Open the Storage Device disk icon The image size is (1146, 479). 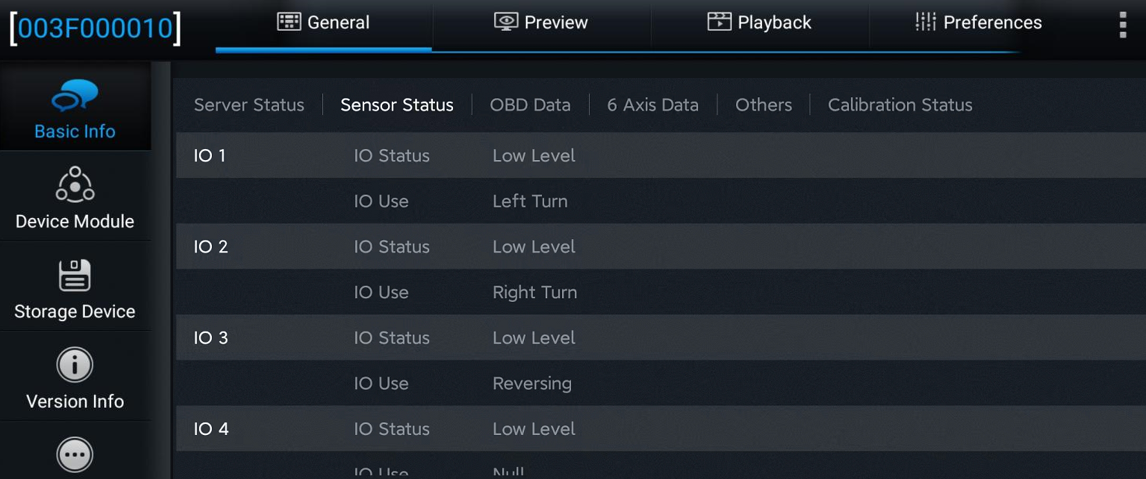point(75,275)
